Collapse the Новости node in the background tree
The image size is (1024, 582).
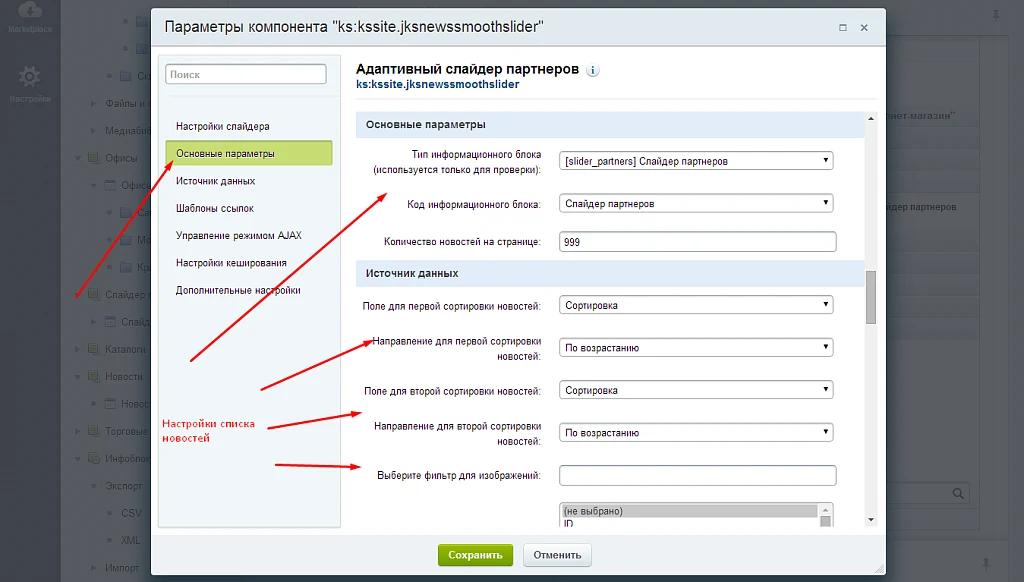pyautogui.click(x=78, y=376)
